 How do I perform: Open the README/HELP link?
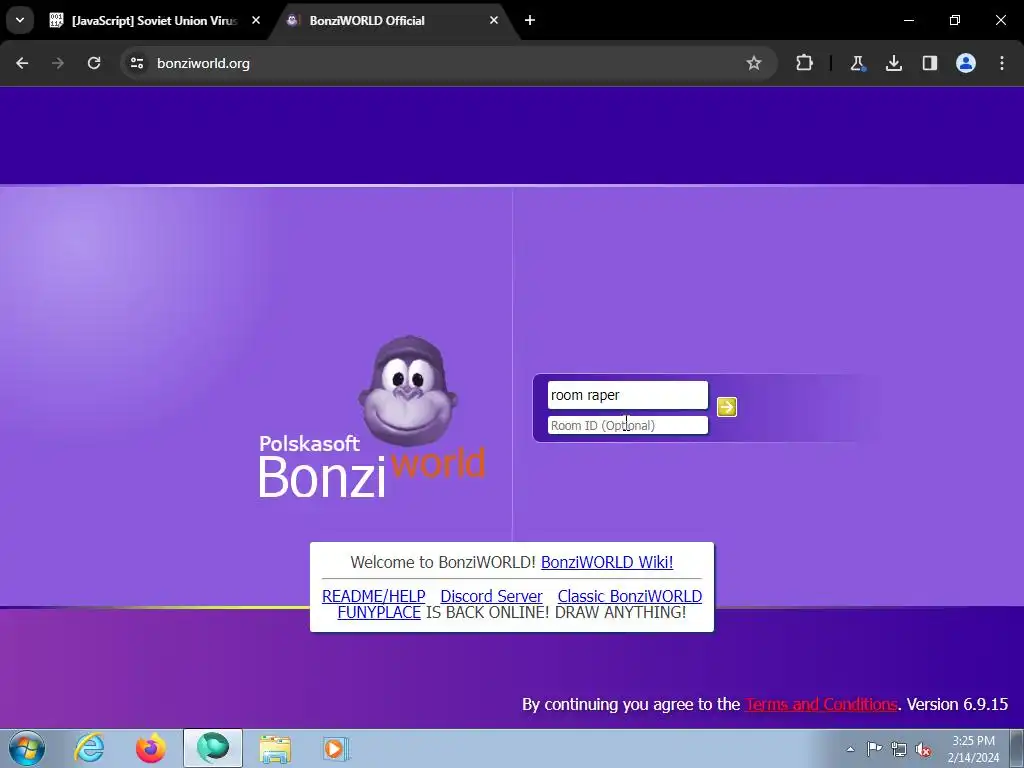point(374,596)
